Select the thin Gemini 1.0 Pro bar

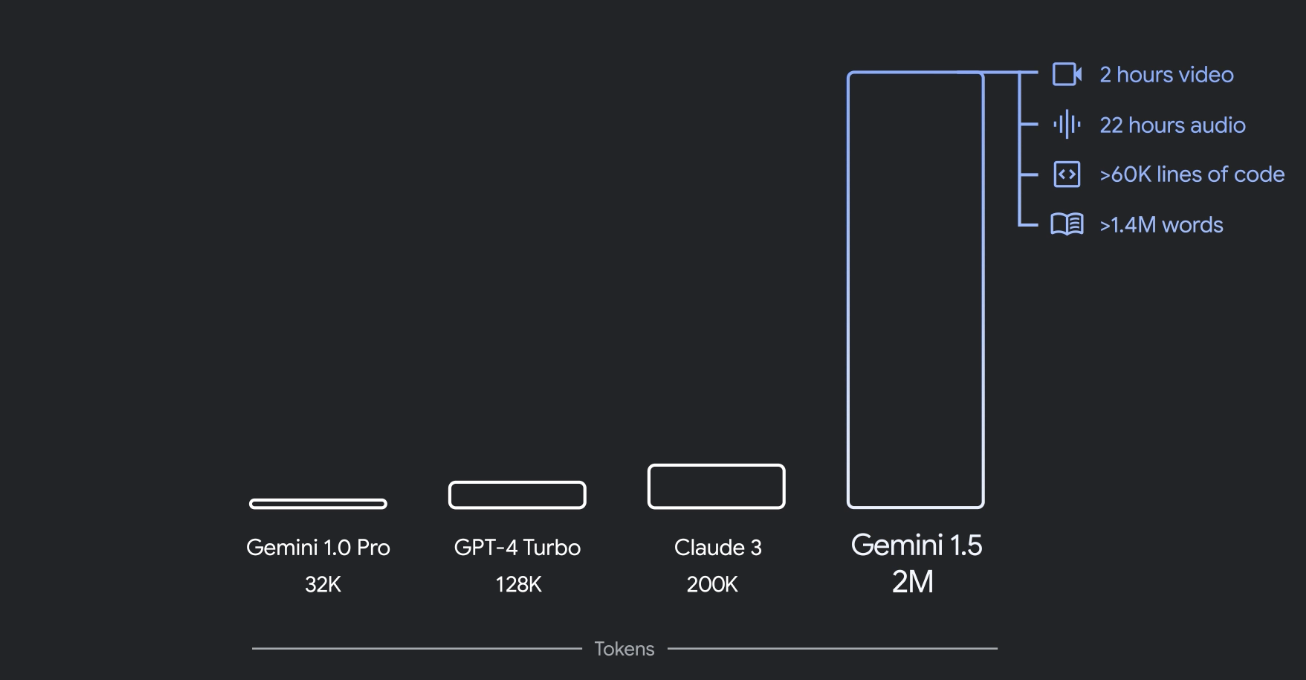click(318, 504)
